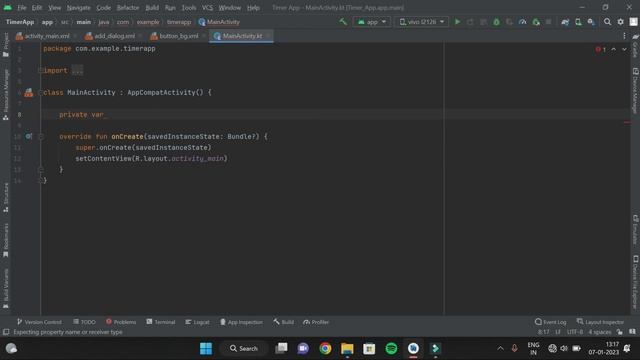Click the Search Everywhere magnifier icon

coord(607,22)
